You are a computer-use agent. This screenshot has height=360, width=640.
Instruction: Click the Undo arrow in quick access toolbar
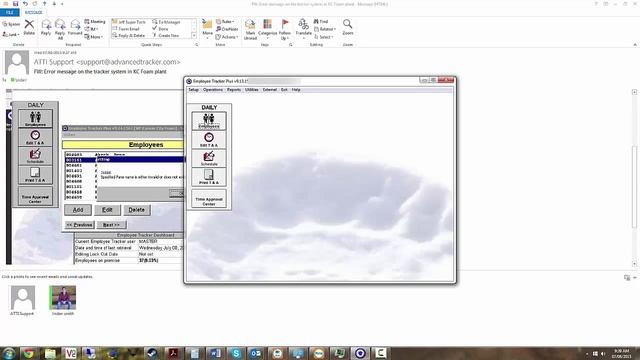point(25,4)
